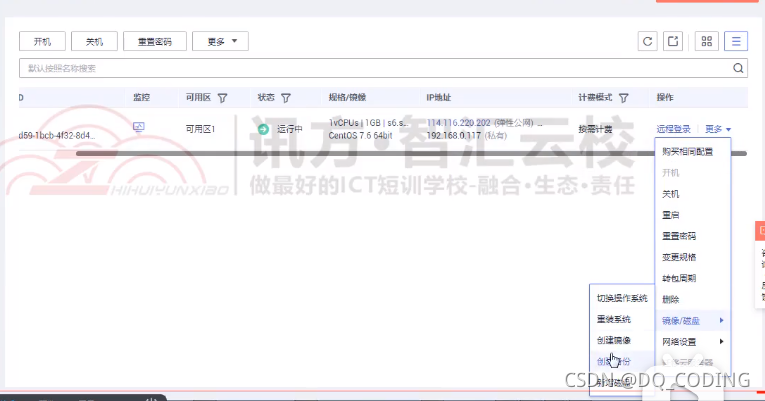
Task: Select 重装系统 in the submenu
Action: [614, 320]
